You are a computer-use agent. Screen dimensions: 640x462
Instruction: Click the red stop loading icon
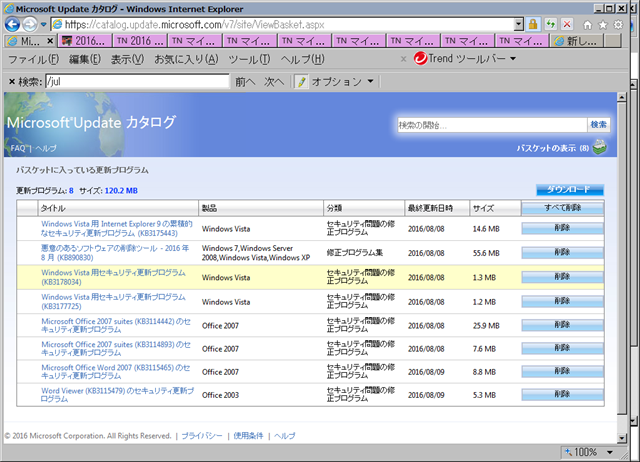point(567,24)
